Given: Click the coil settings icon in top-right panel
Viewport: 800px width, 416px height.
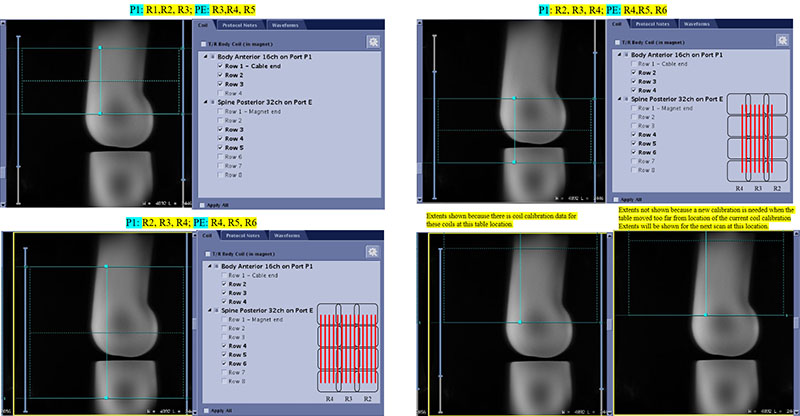Looking at the screenshot, I should pos(782,41).
